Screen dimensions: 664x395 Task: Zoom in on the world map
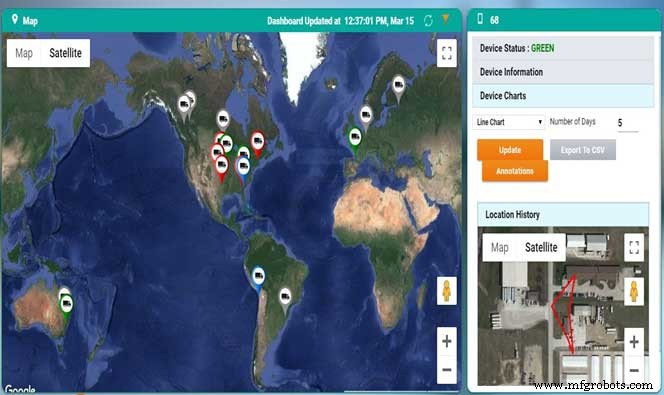(x=446, y=341)
